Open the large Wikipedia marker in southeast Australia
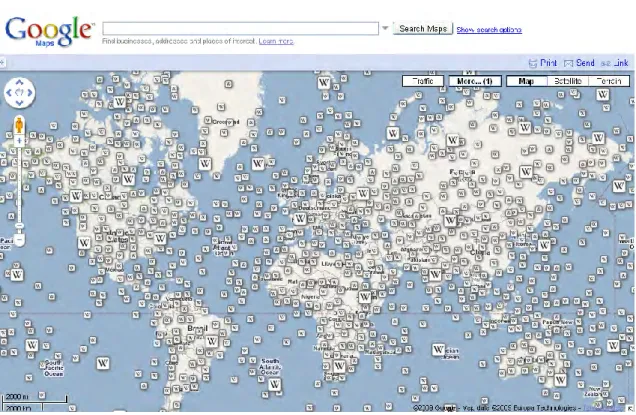This screenshot has width=636, height=415. (560, 380)
